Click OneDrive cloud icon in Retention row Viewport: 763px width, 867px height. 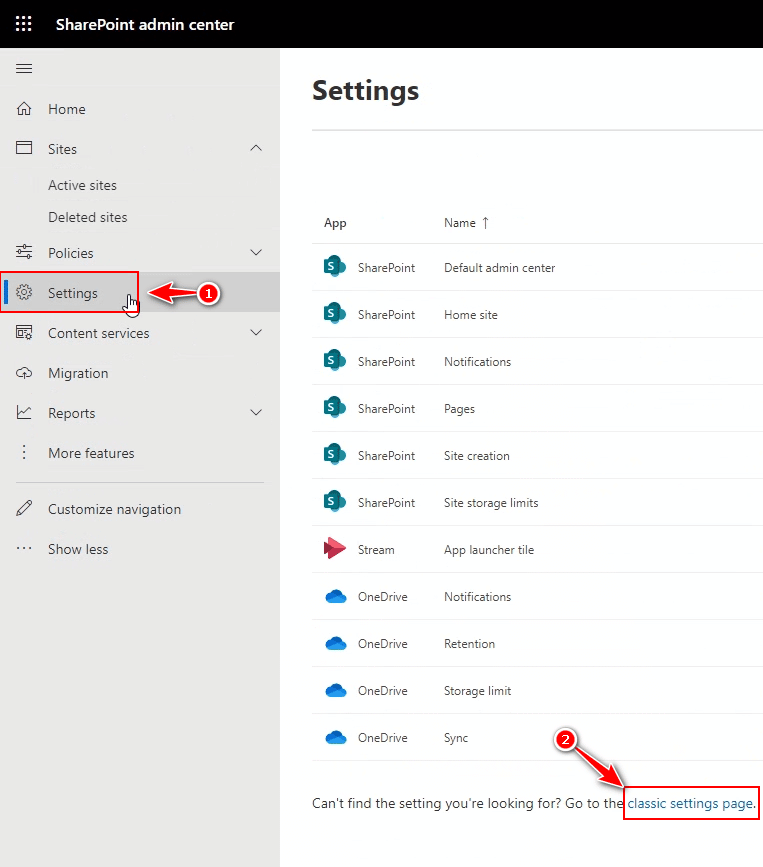click(336, 644)
